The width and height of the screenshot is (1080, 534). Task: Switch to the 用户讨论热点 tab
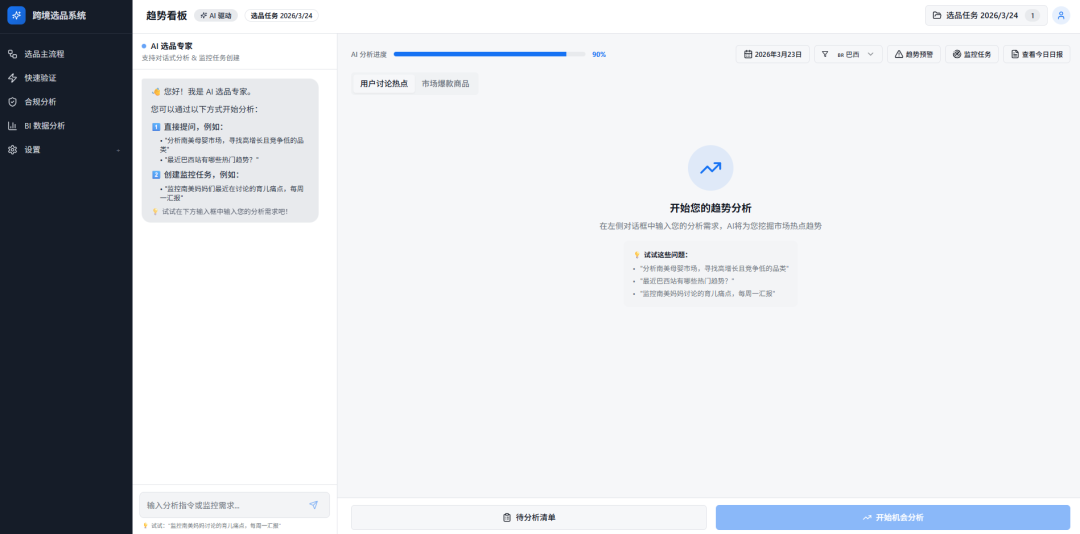(x=384, y=83)
